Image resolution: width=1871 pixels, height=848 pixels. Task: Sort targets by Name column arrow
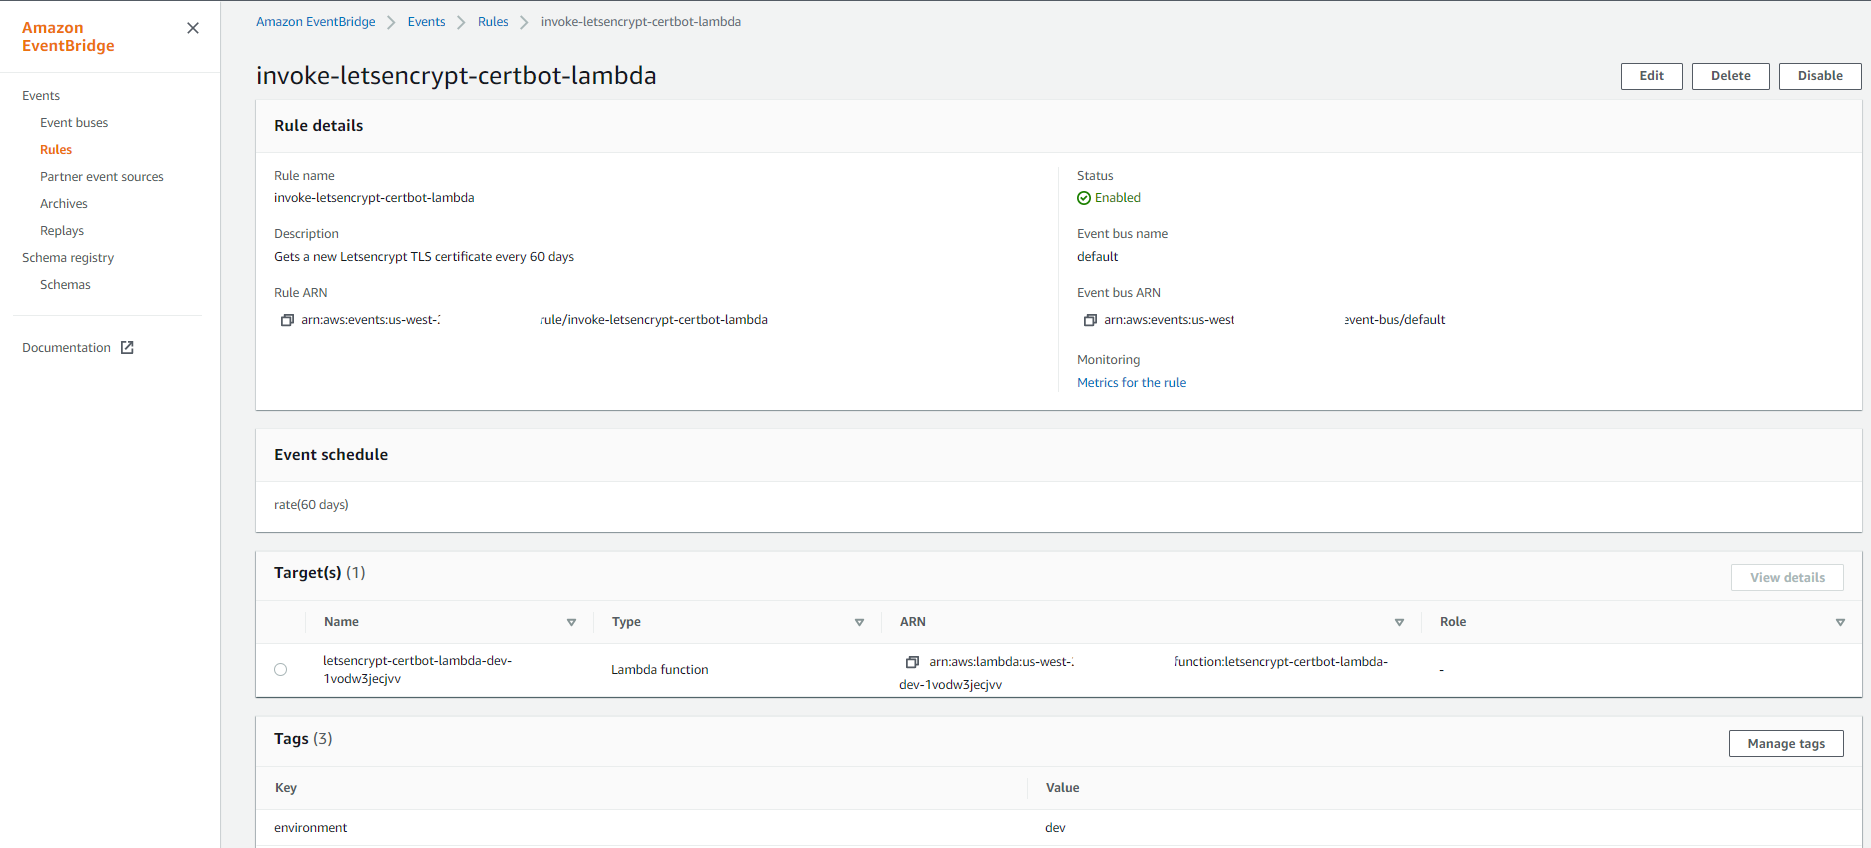[x=571, y=622]
